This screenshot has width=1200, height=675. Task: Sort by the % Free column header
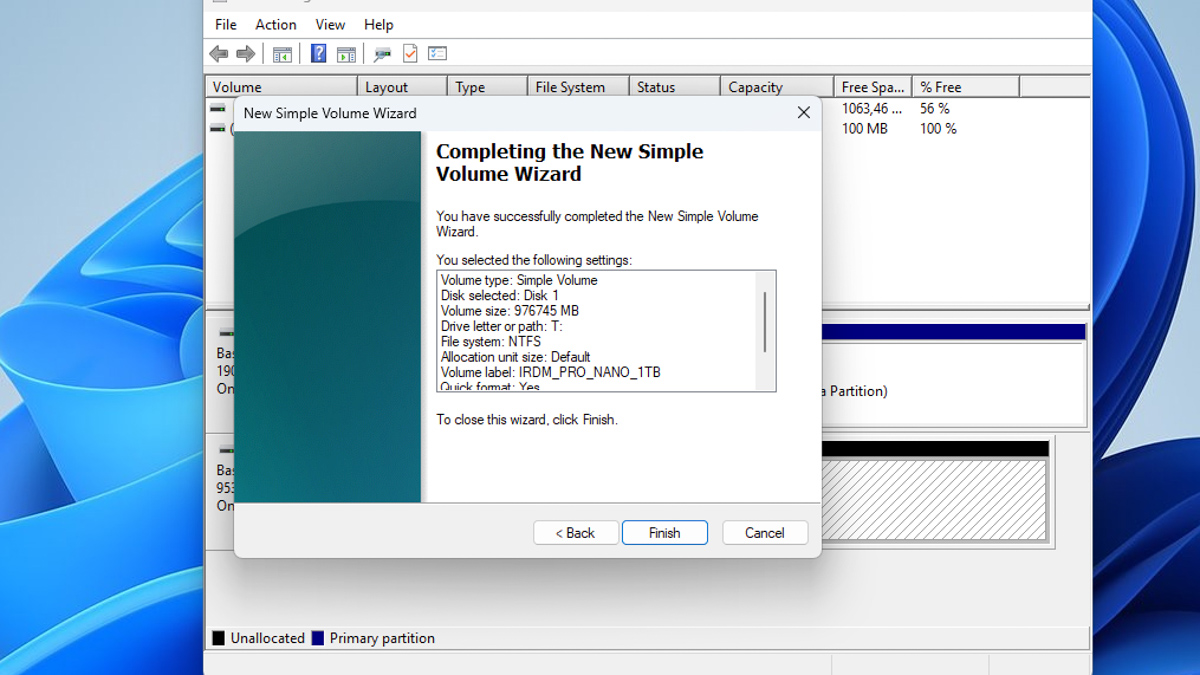click(x=965, y=87)
